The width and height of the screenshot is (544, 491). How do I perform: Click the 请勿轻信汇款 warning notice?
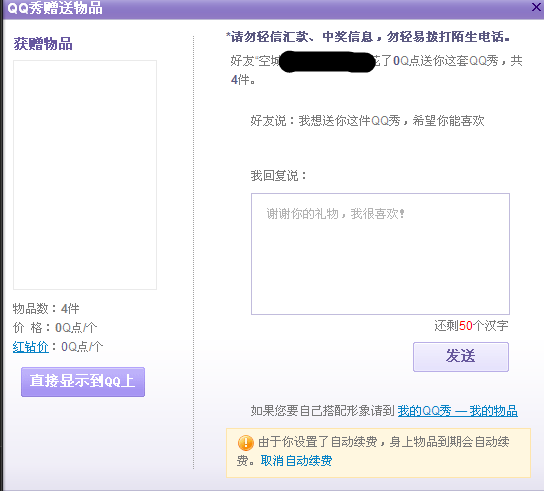(368, 37)
